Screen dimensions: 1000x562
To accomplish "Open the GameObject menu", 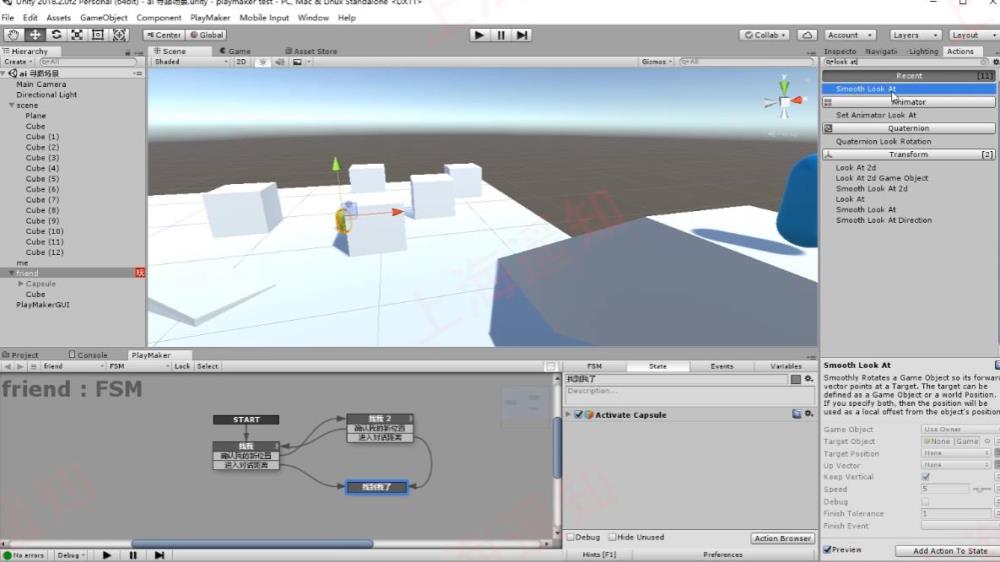I will [x=103, y=18].
